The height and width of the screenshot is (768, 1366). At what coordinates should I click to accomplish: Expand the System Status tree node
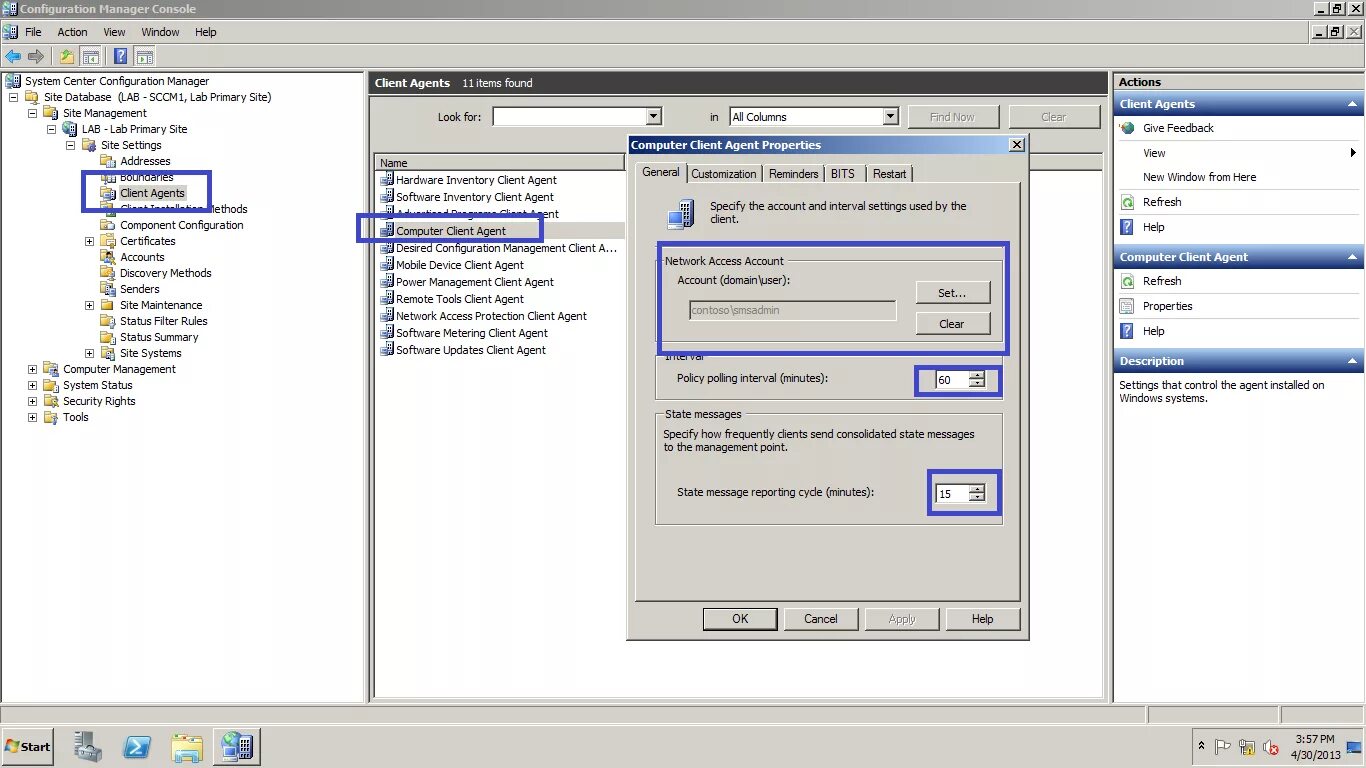32,385
